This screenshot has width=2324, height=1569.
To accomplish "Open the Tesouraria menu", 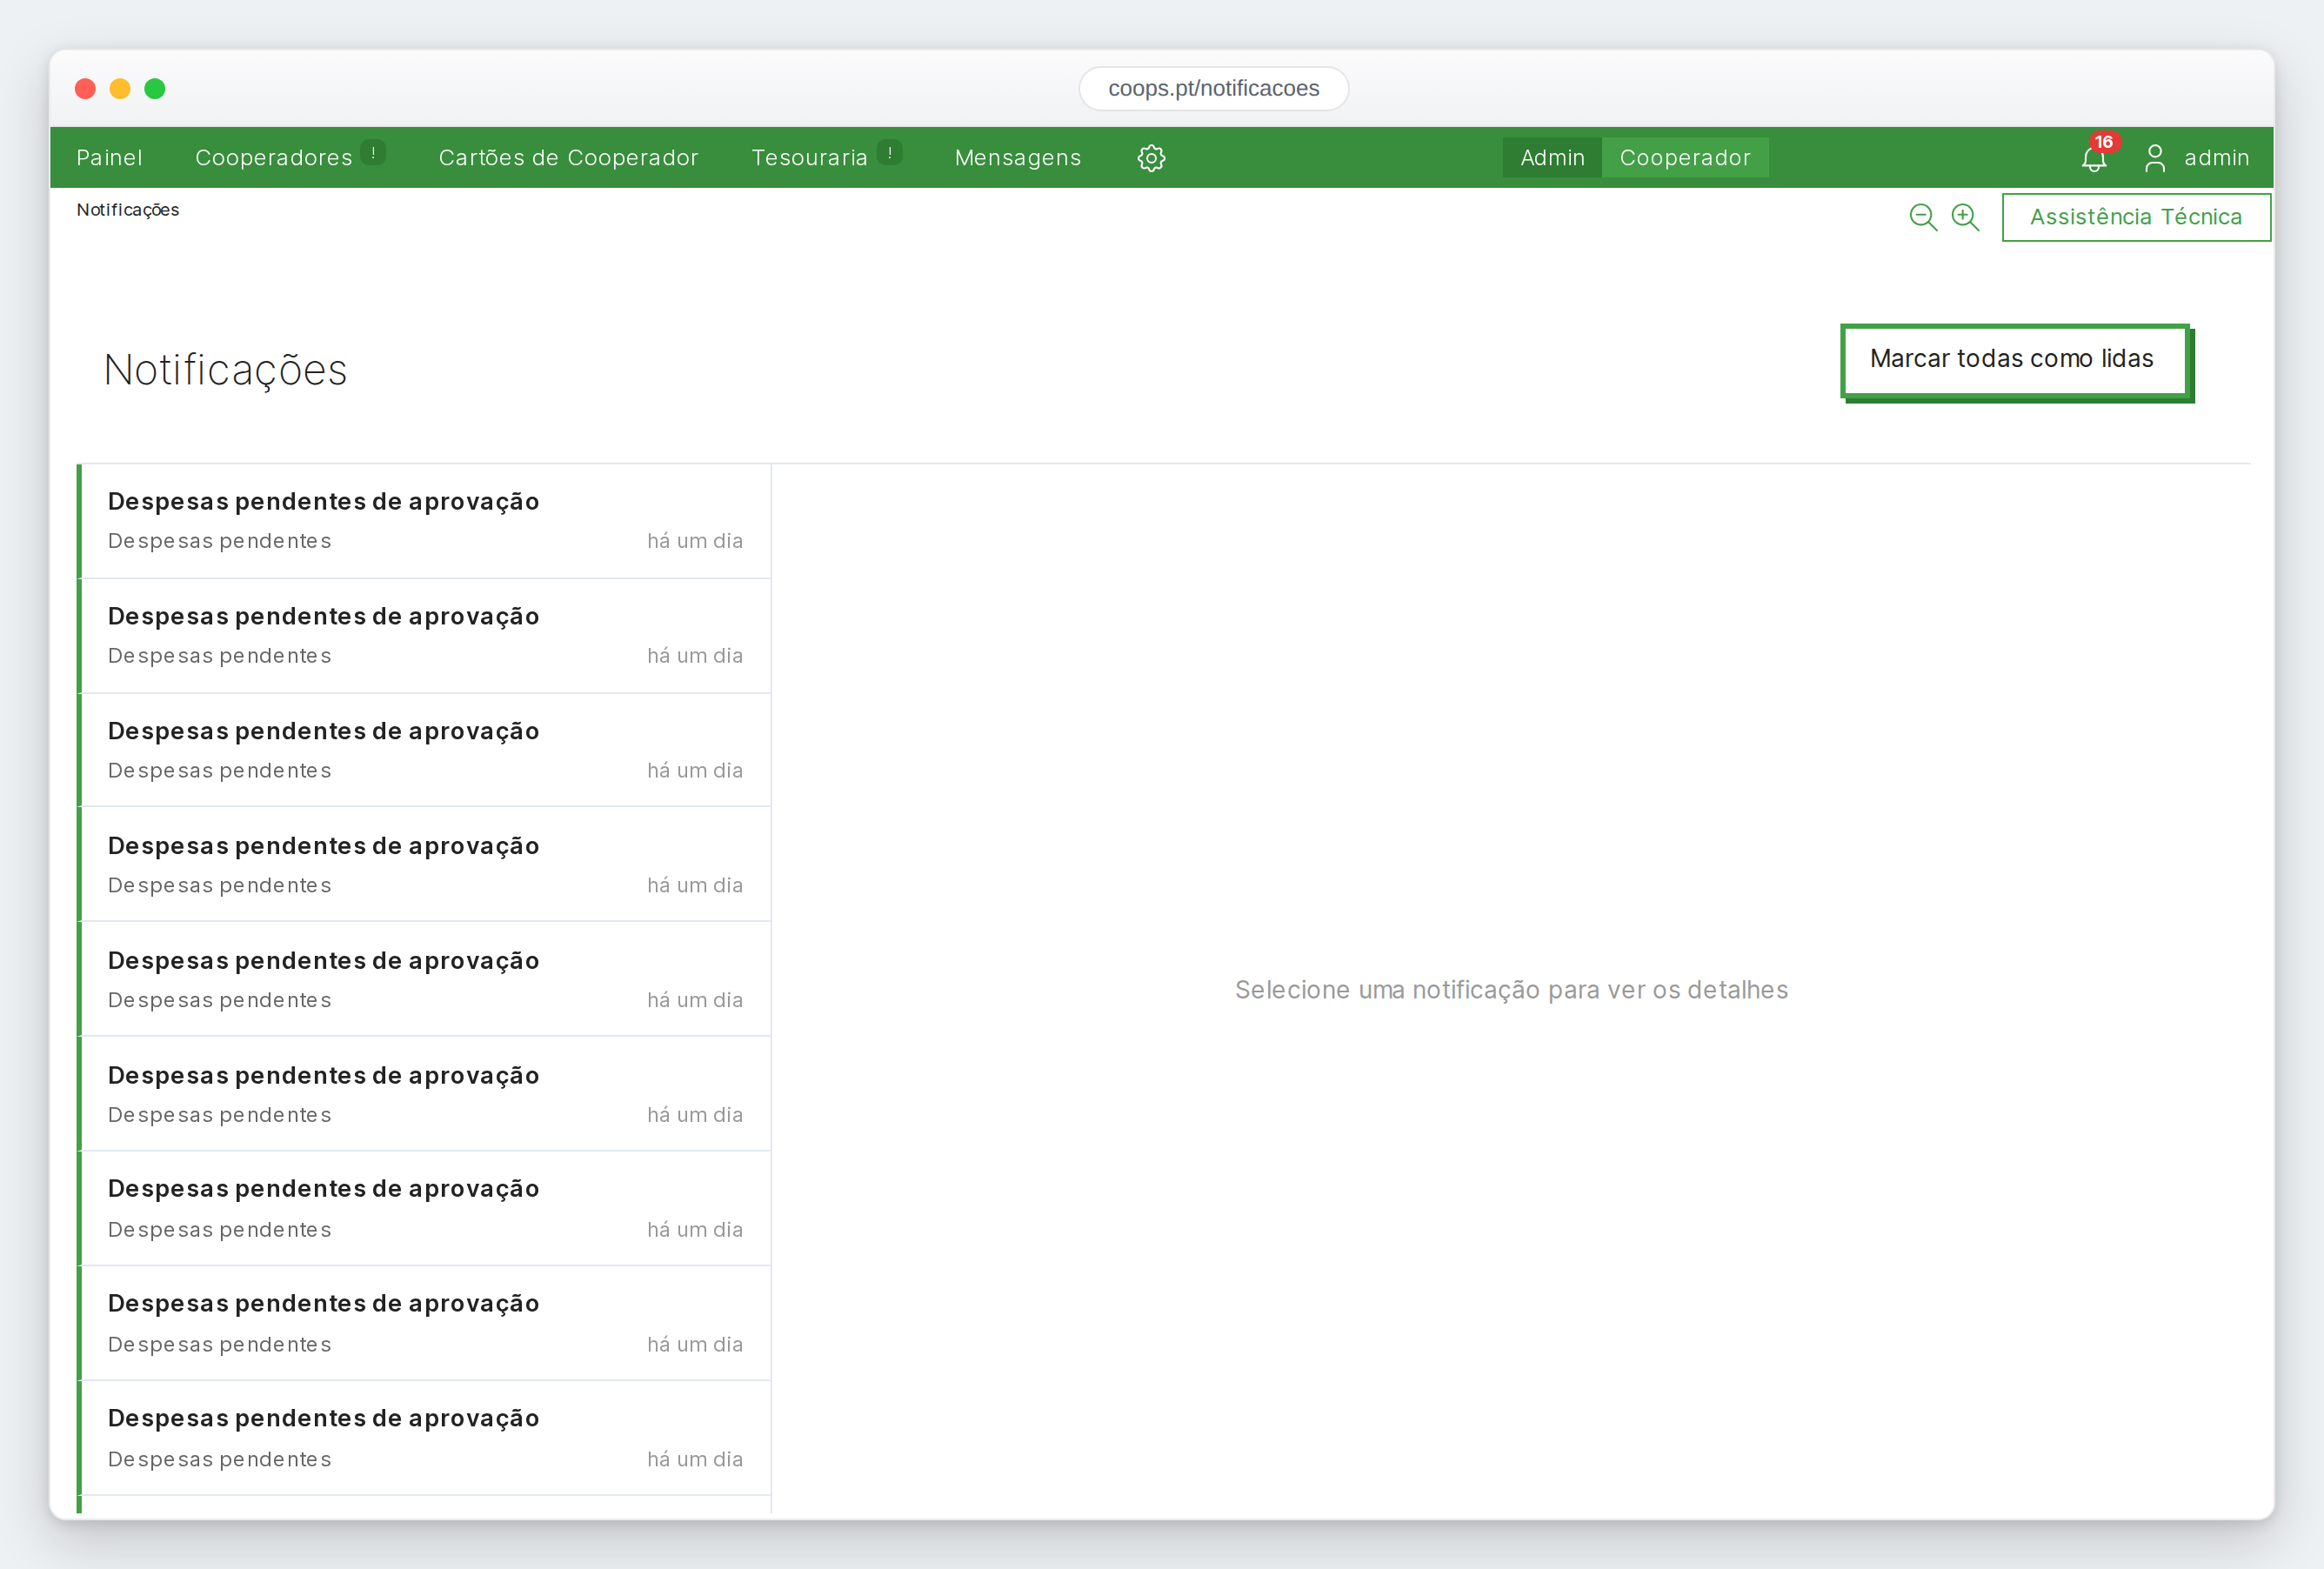I will (809, 158).
